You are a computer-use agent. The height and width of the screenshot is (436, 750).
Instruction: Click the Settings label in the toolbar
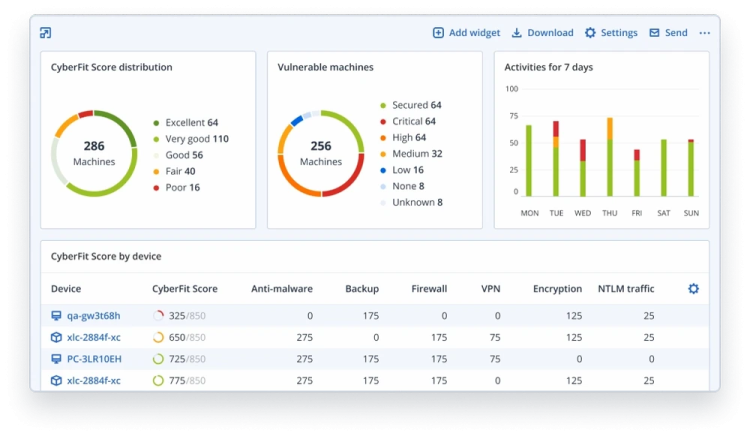click(x=619, y=33)
